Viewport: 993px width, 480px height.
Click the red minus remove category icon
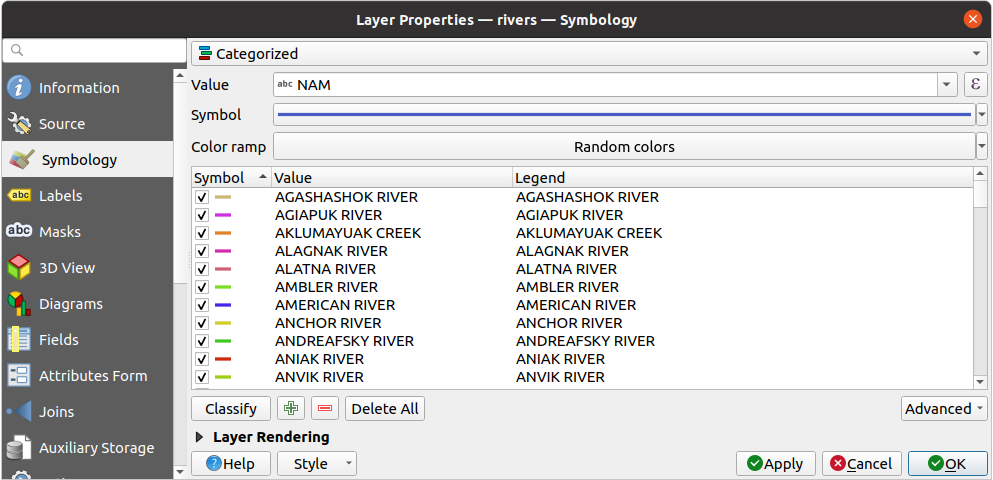325,408
